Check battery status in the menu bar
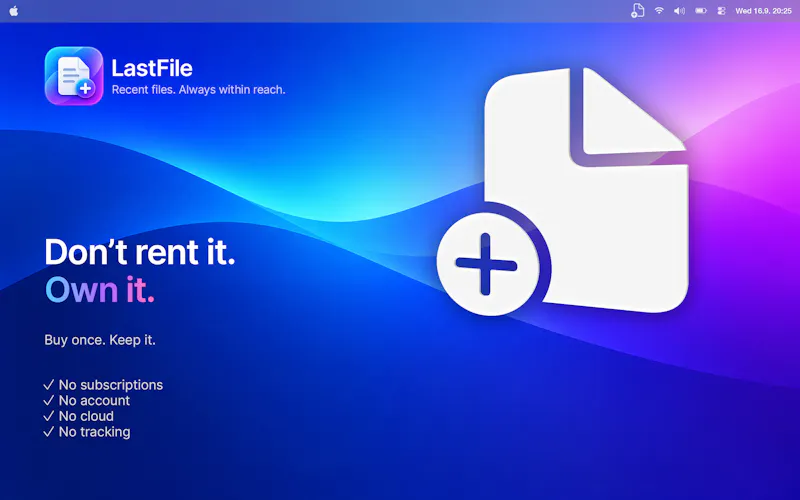The width and height of the screenshot is (800, 500). pyautogui.click(x=701, y=11)
